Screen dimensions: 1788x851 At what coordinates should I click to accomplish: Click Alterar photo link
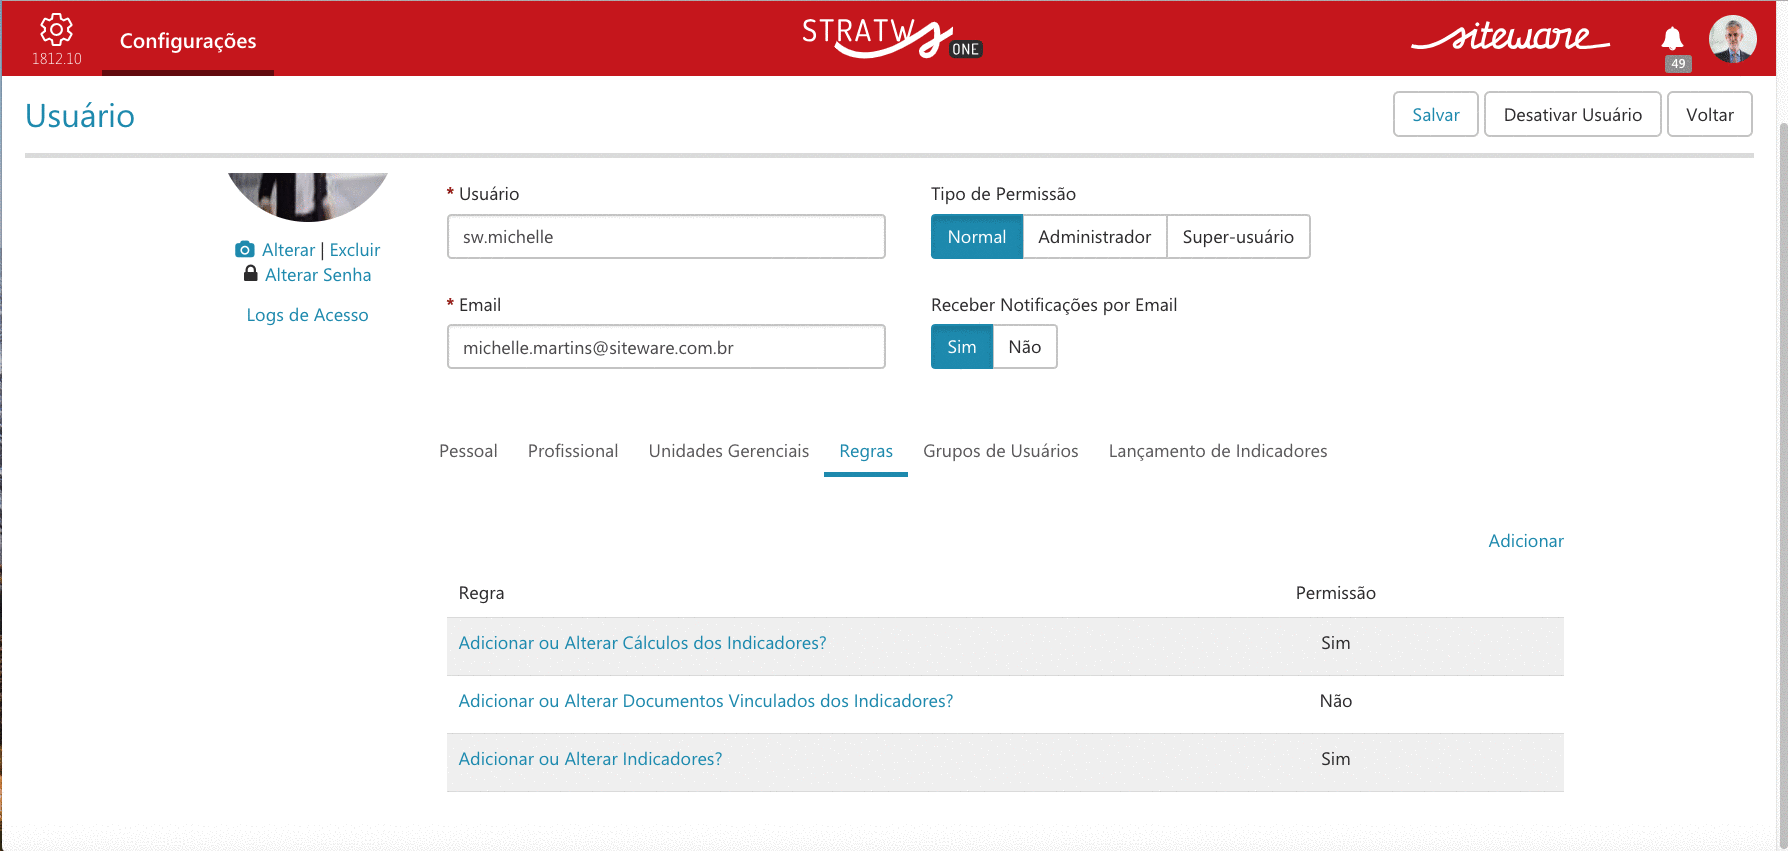[288, 250]
